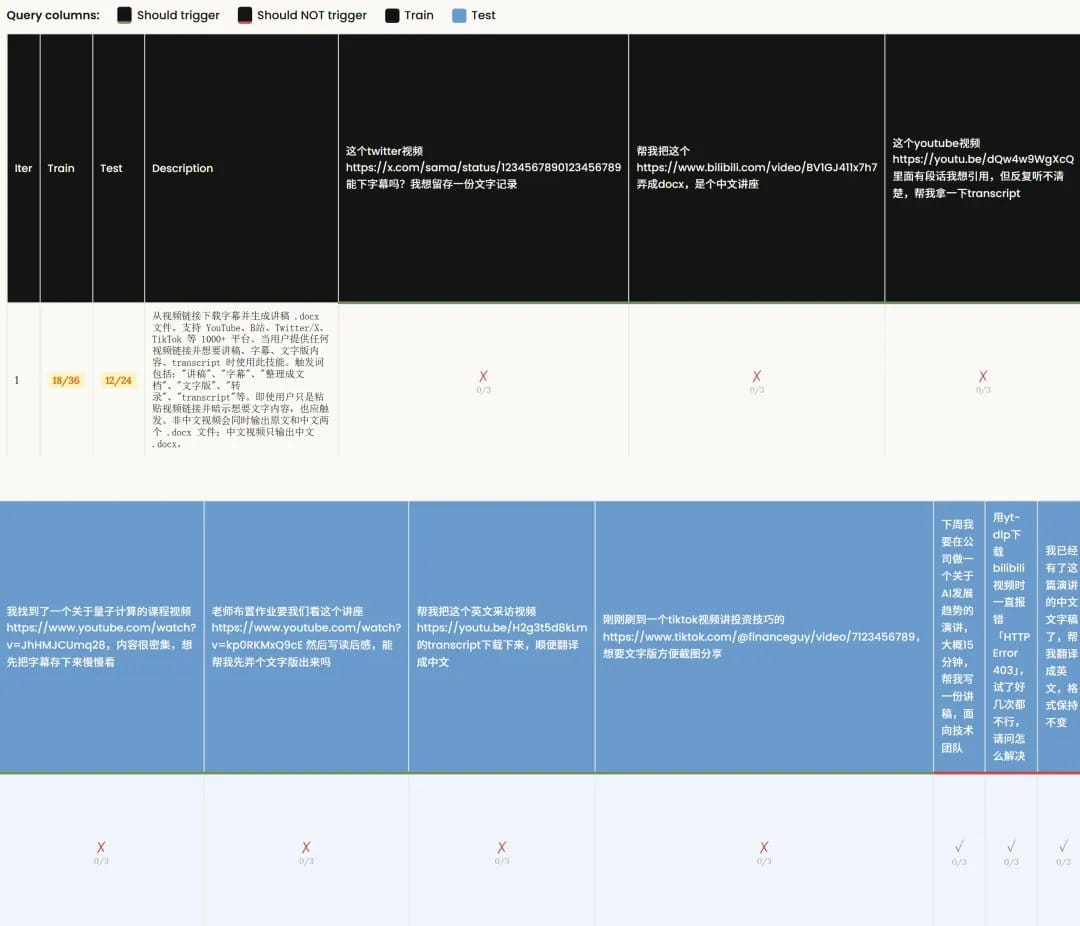Click the 12/24 test score badge
Image resolution: width=1080 pixels, height=926 pixels.
[x=118, y=380]
